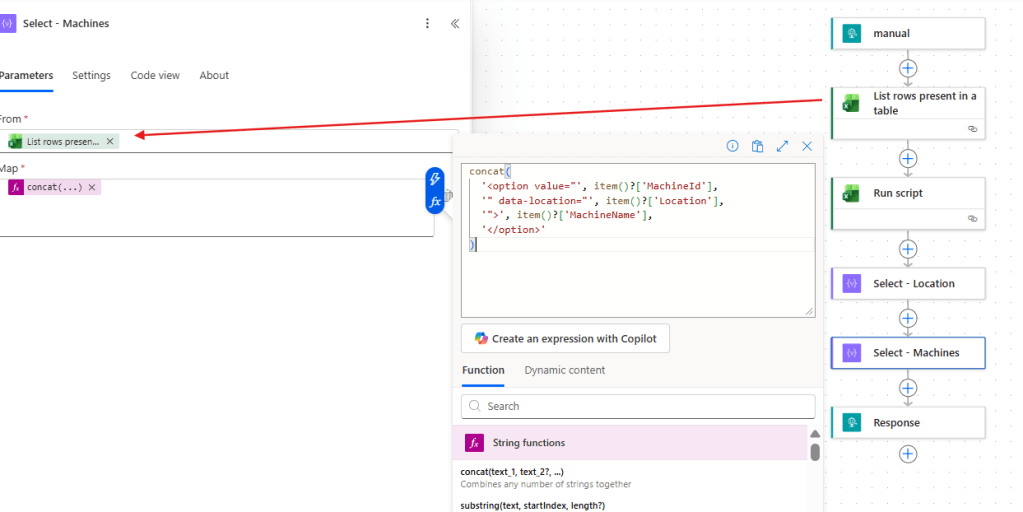The width and height of the screenshot is (1023, 512).
Task: Collapse the String functions group
Action: tap(630, 443)
